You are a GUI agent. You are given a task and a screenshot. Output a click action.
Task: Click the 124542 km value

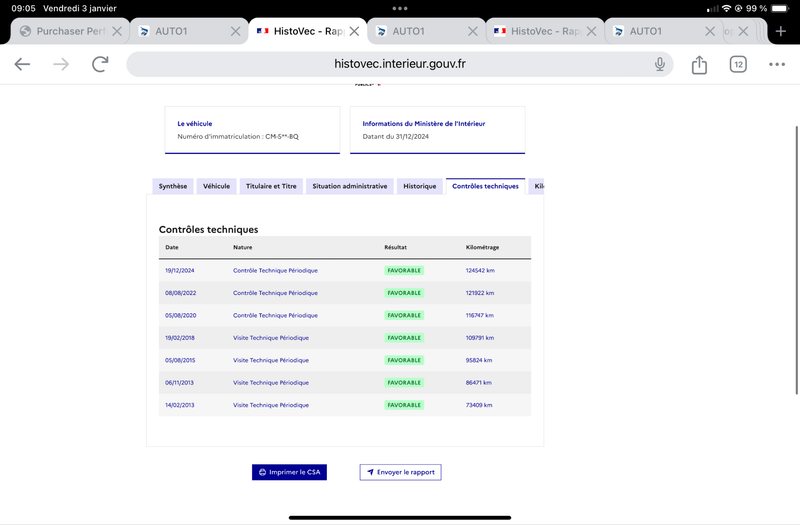(x=480, y=270)
